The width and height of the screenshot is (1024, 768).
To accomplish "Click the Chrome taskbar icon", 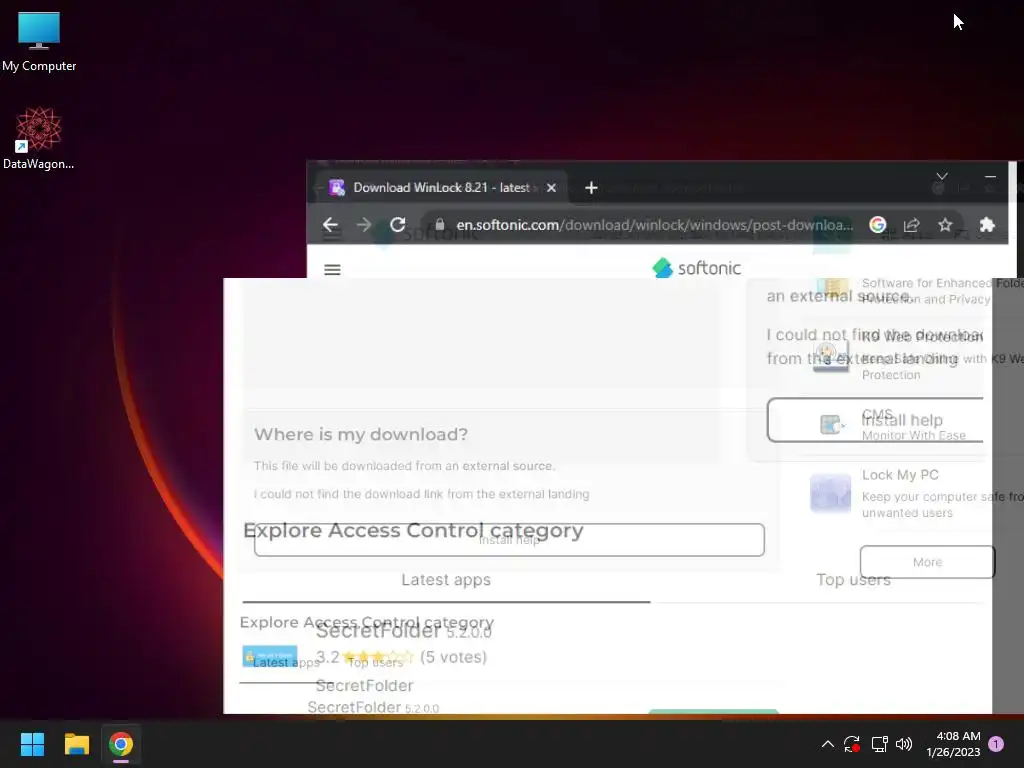I will click(x=121, y=744).
